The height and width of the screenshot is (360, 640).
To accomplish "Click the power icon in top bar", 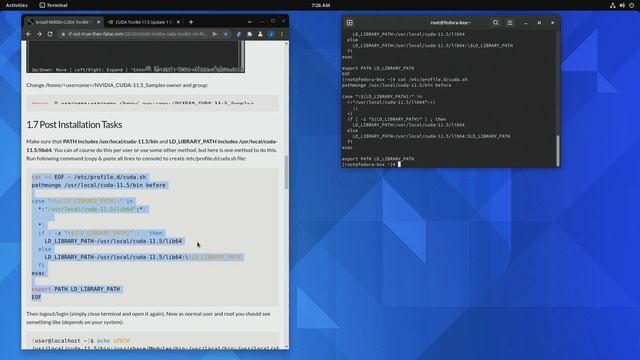I will pyautogui.click(x=631, y=5).
